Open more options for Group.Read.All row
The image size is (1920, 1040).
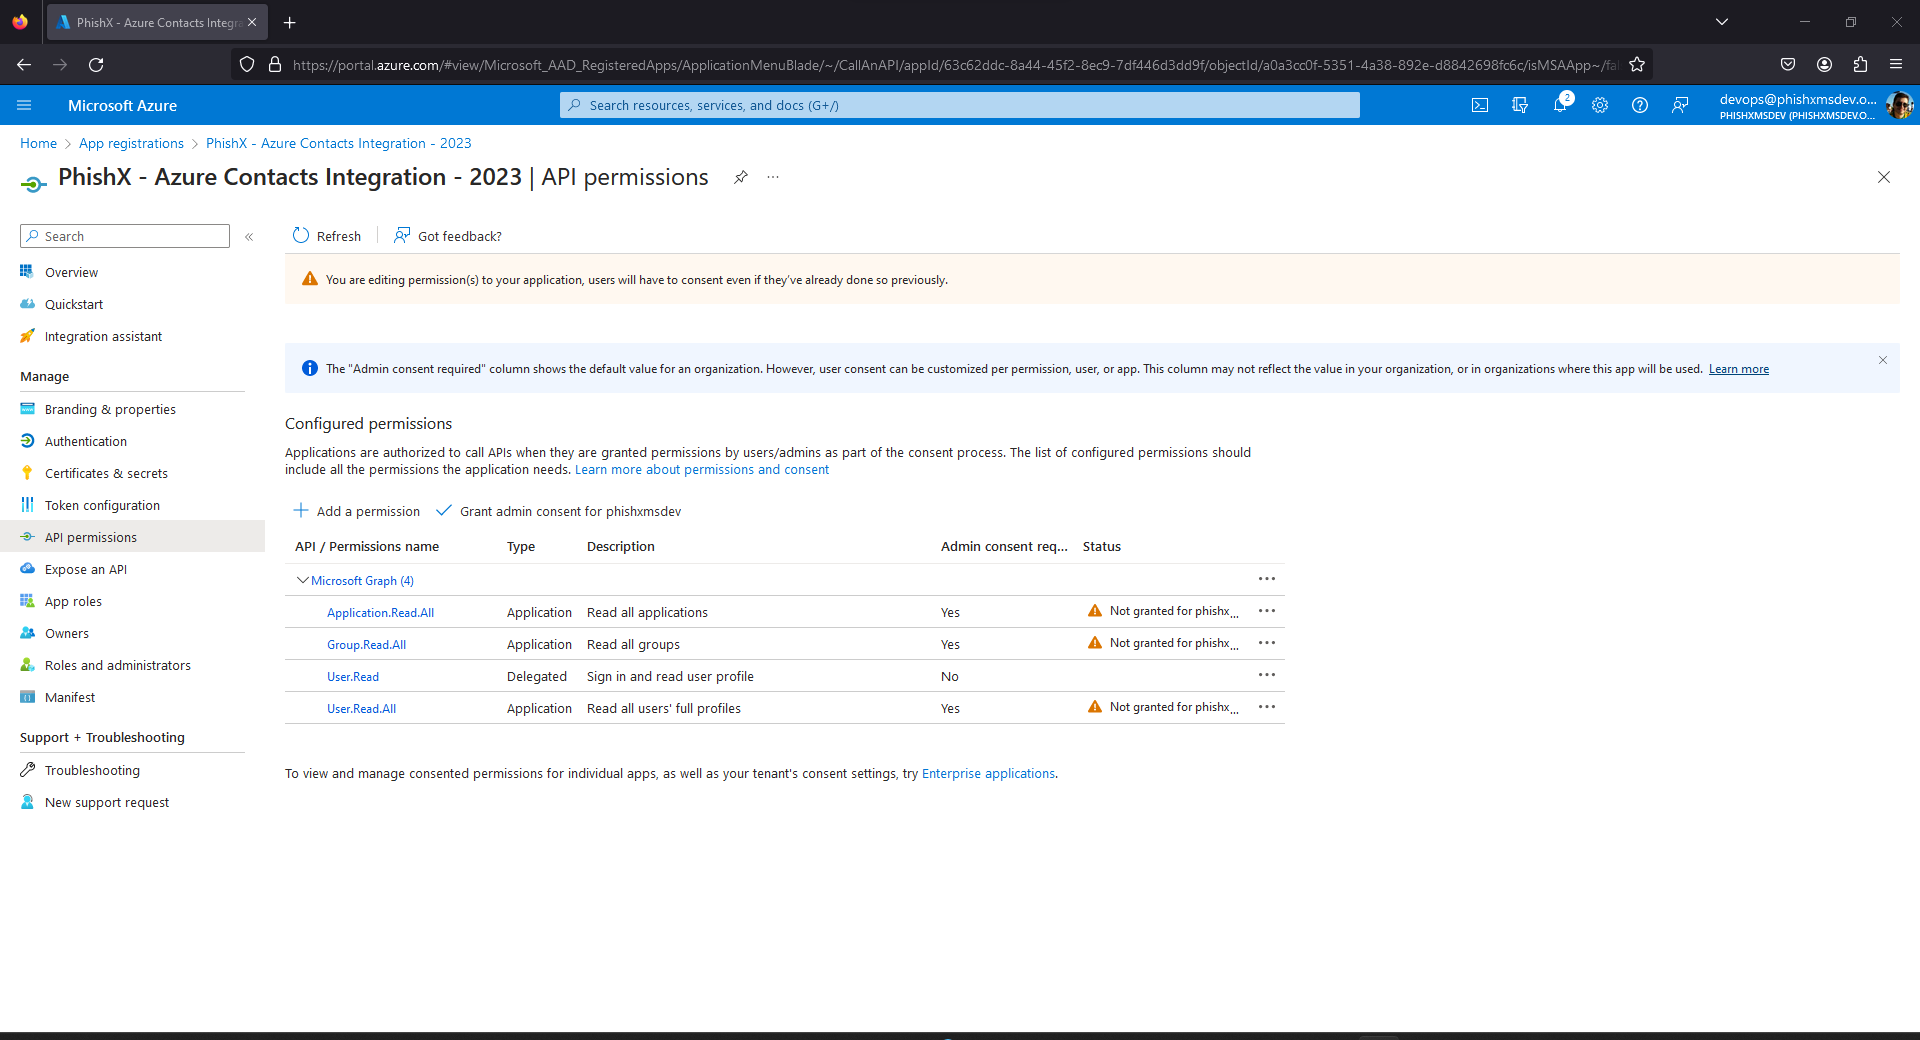pos(1267,643)
